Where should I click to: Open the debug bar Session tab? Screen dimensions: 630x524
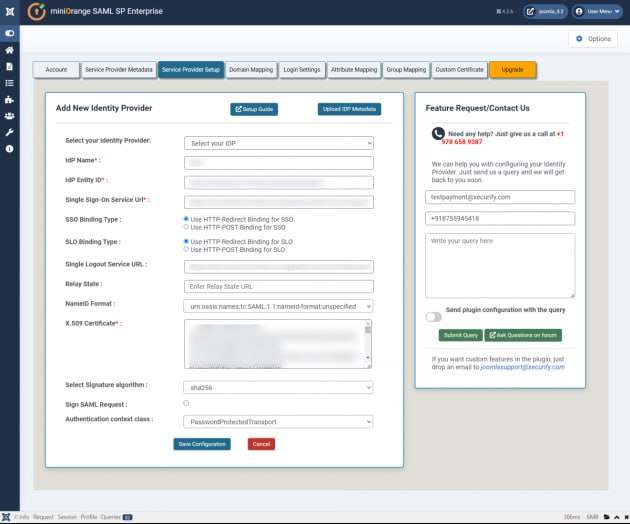tap(67, 517)
